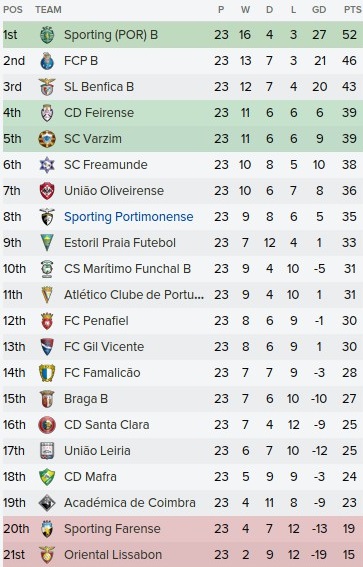363x567 pixels.
Task: Sort table by PTS column header
Action: [352, 10]
